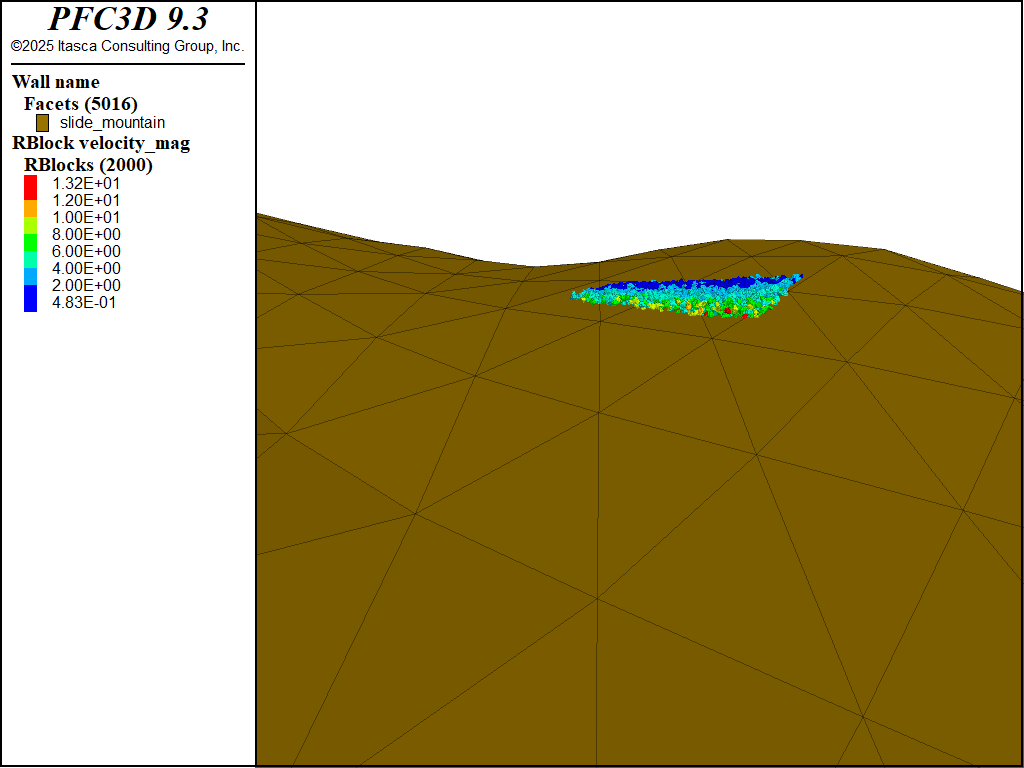This screenshot has height=768, width=1024.
Task: Select the 'Wall name' legend heading
Action: coord(56,82)
